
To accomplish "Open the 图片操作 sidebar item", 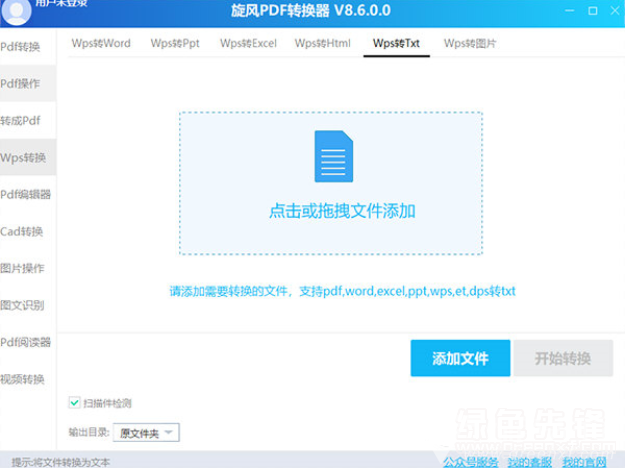I will tap(28, 268).
